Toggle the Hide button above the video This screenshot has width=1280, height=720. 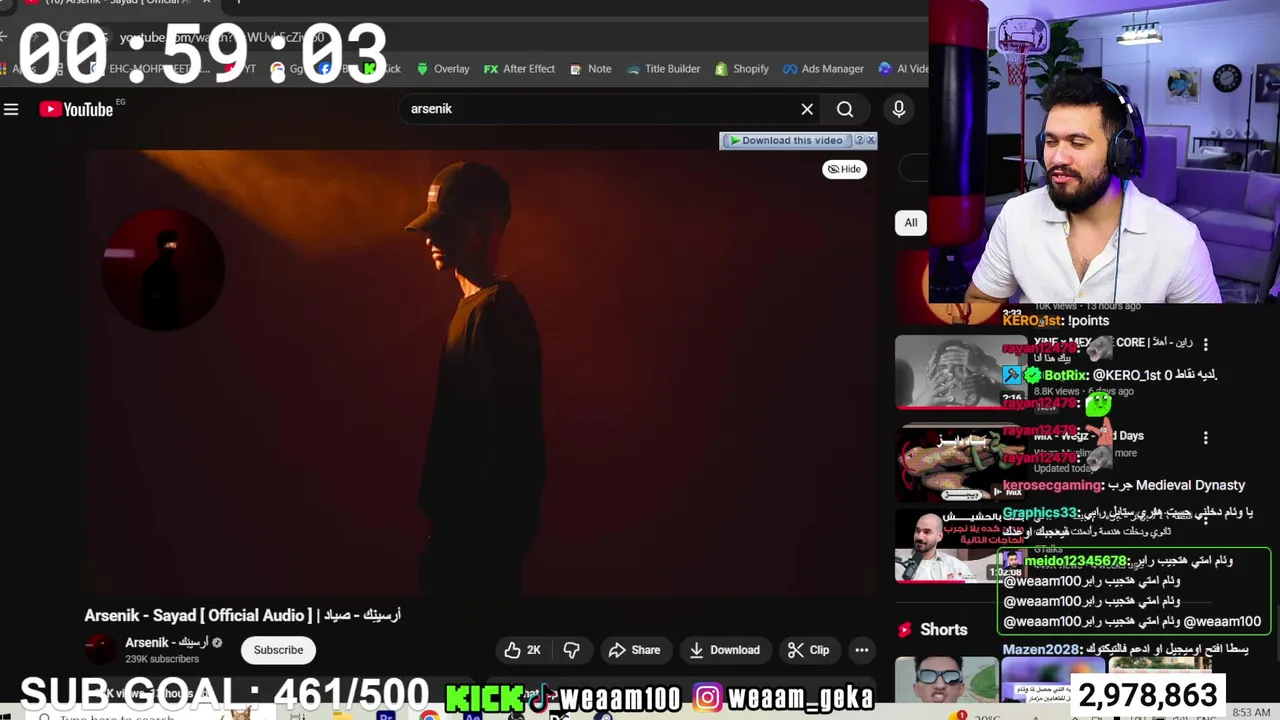tap(845, 169)
